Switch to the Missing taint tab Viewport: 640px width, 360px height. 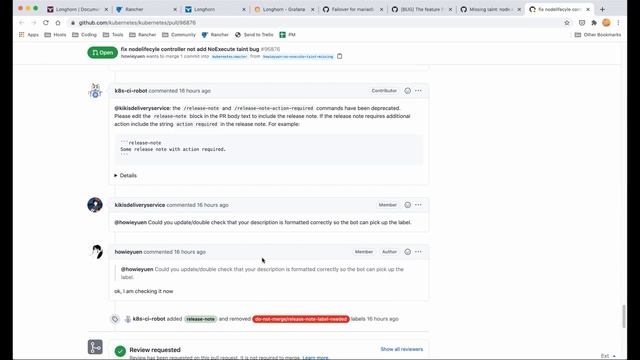pos(490,9)
